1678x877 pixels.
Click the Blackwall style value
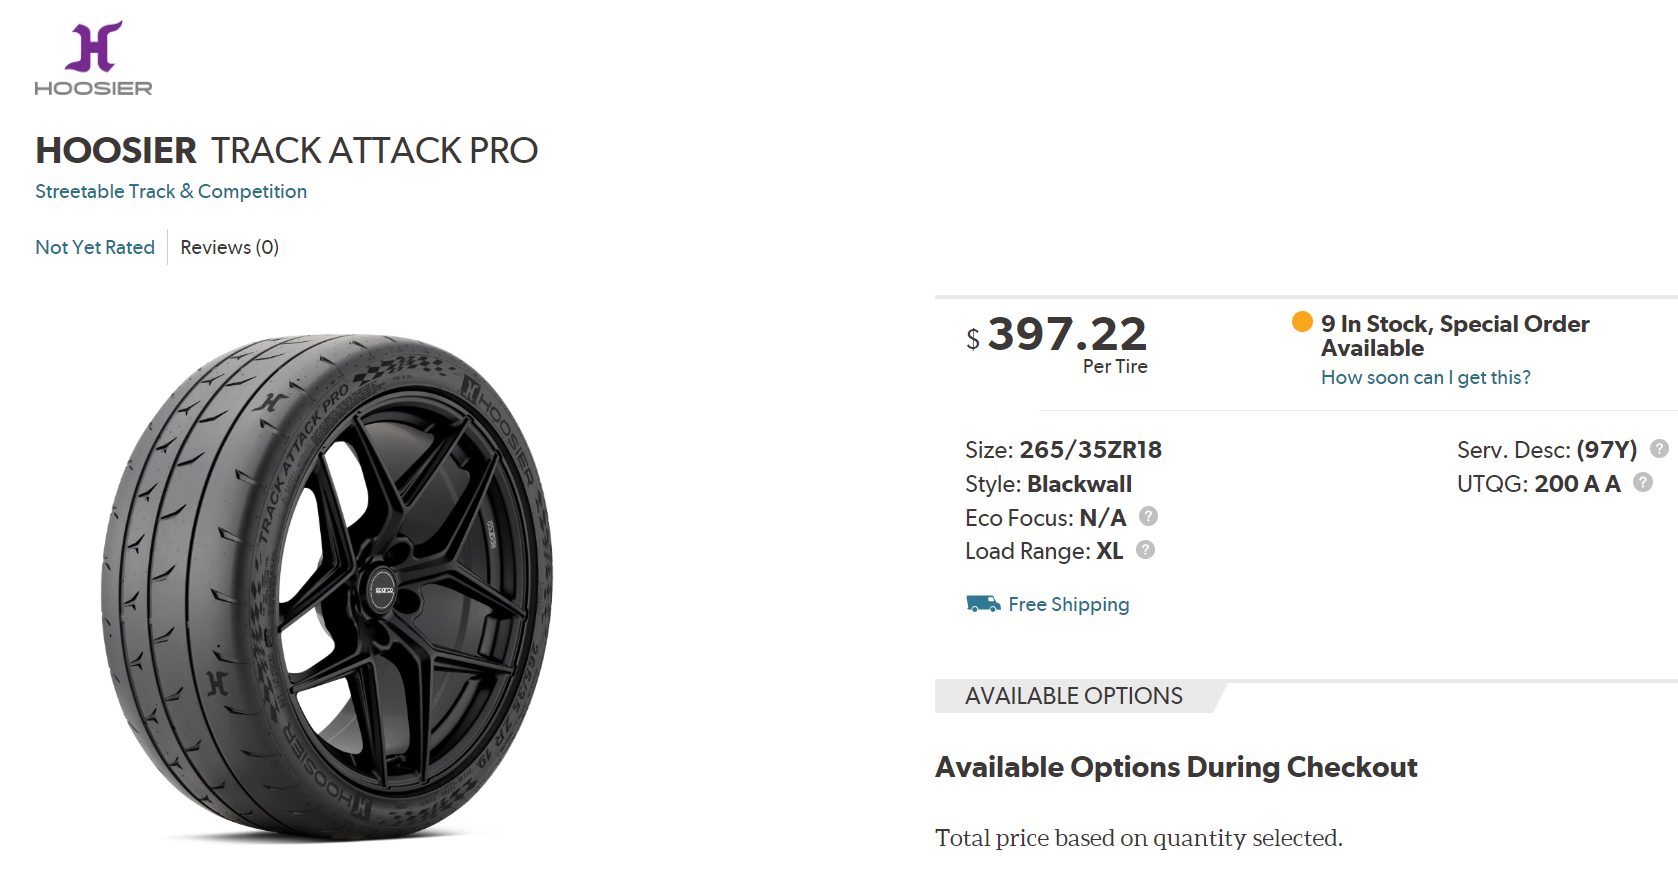(1079, 484)
